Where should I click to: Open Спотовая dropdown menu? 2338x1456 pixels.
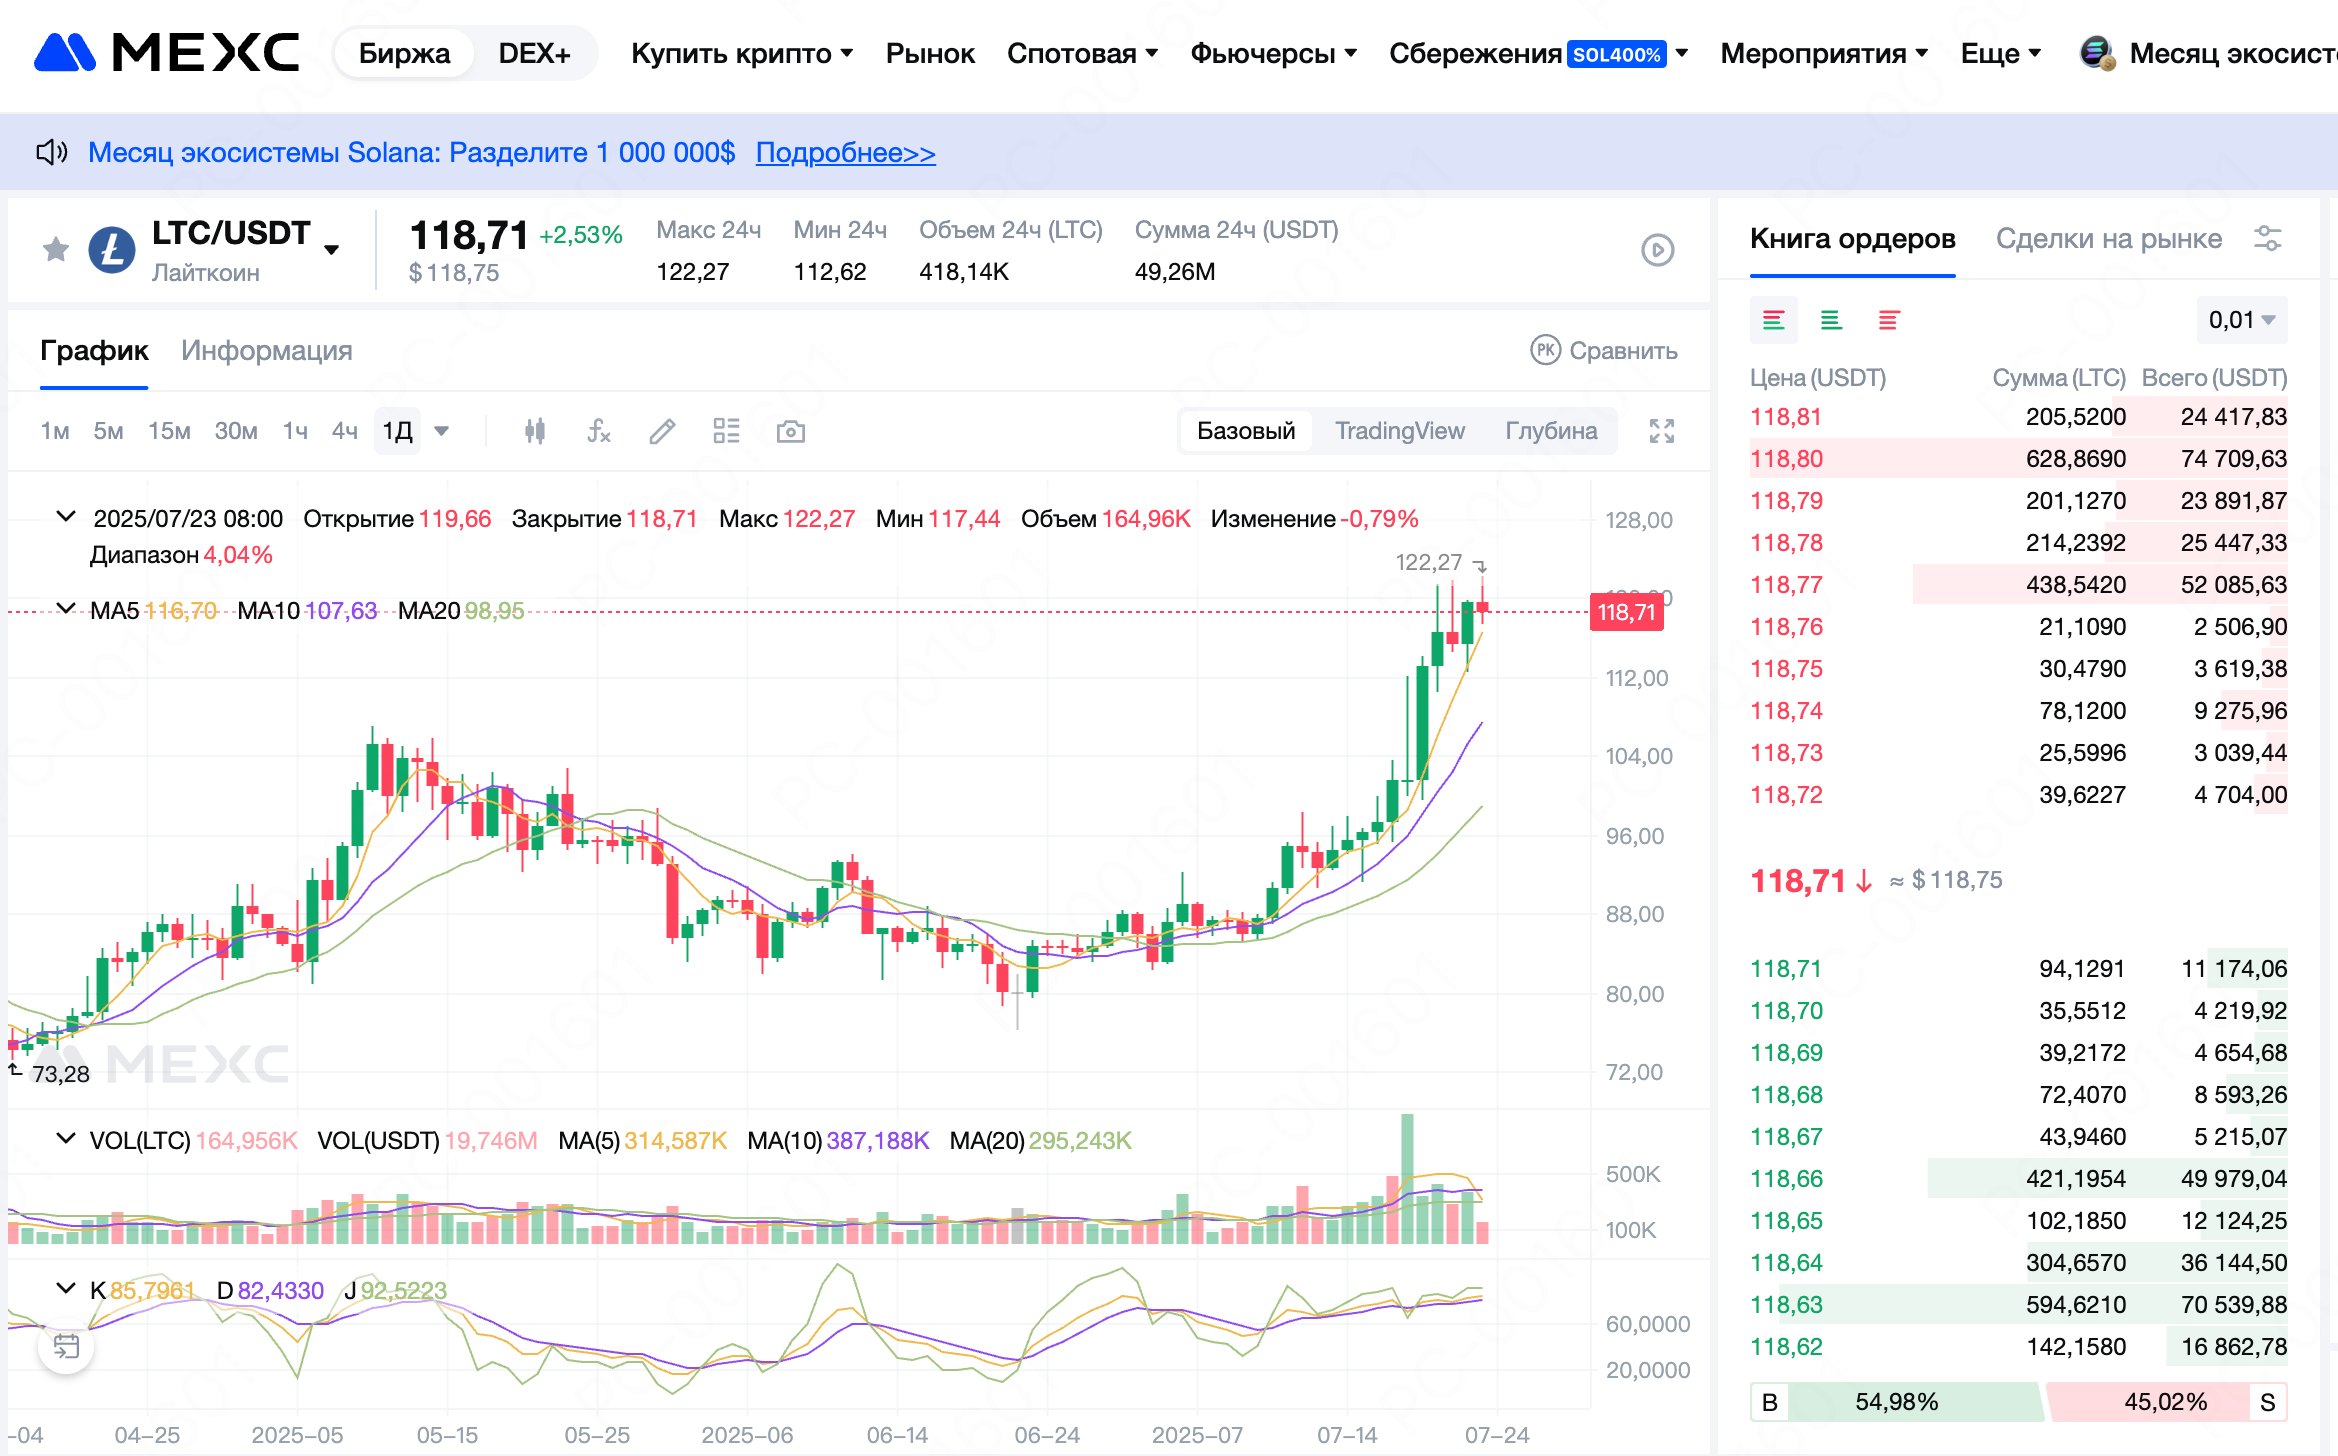(x=1082, y=54)
